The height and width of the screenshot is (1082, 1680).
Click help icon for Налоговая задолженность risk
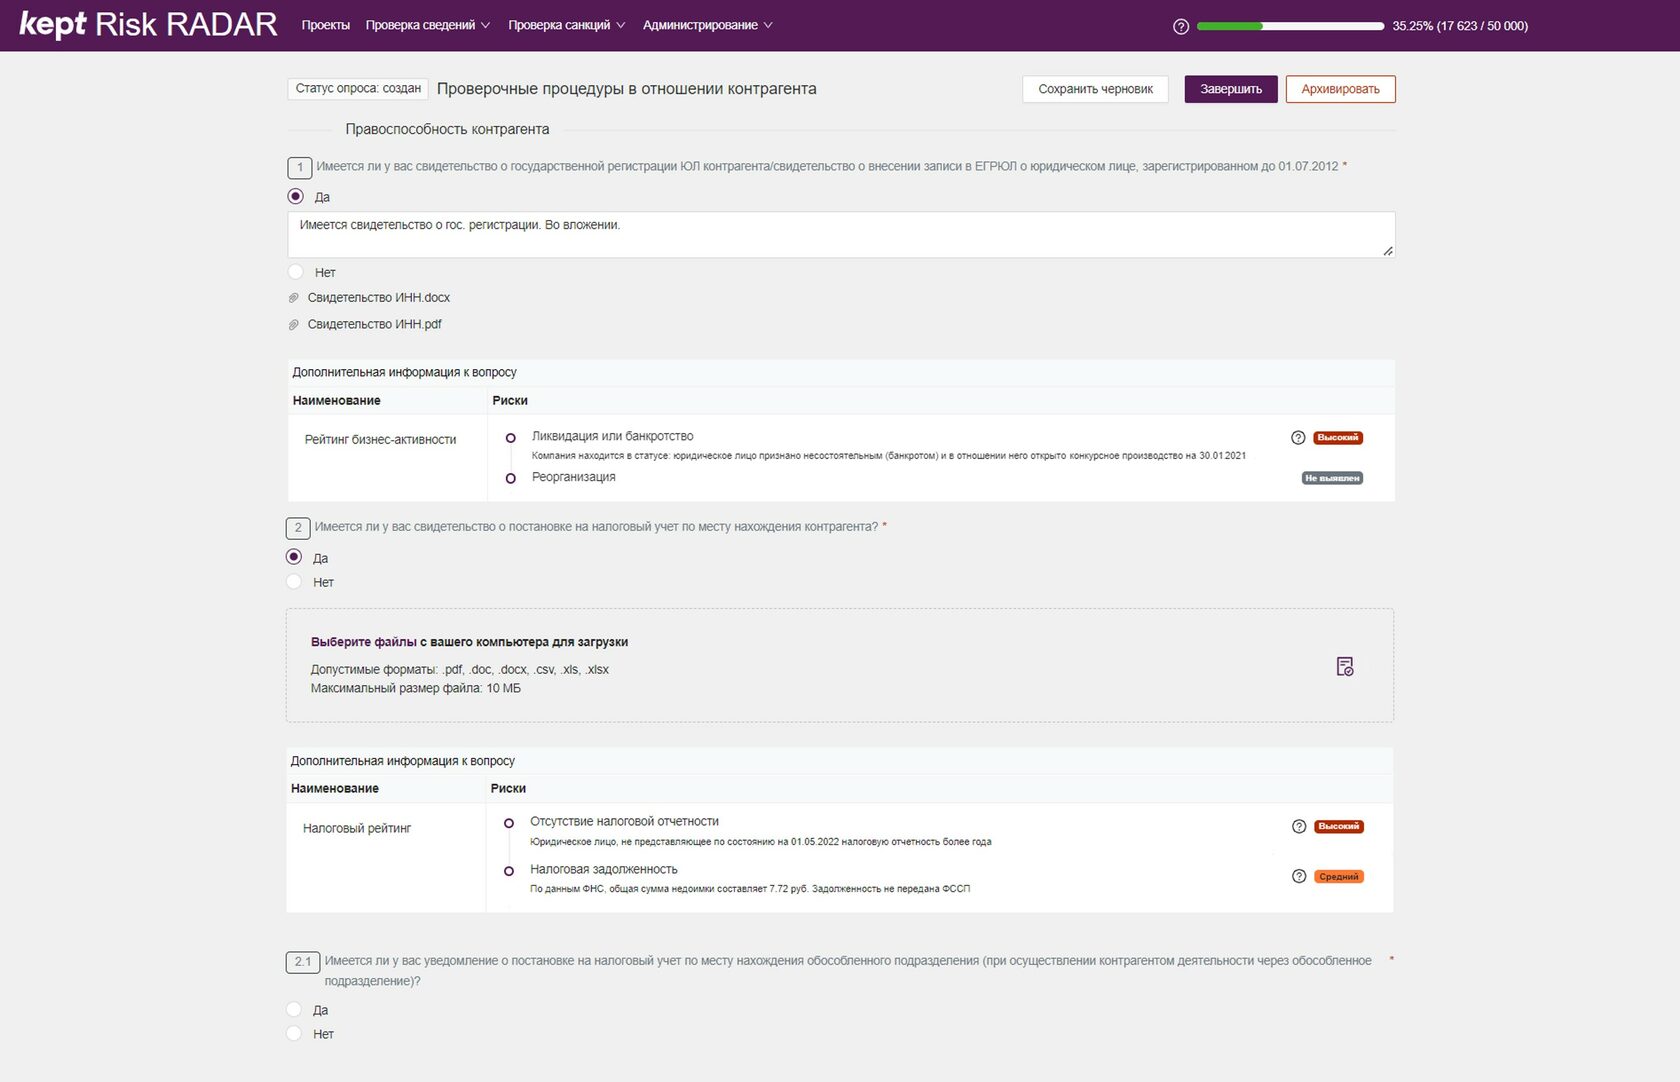(1299, 876)
